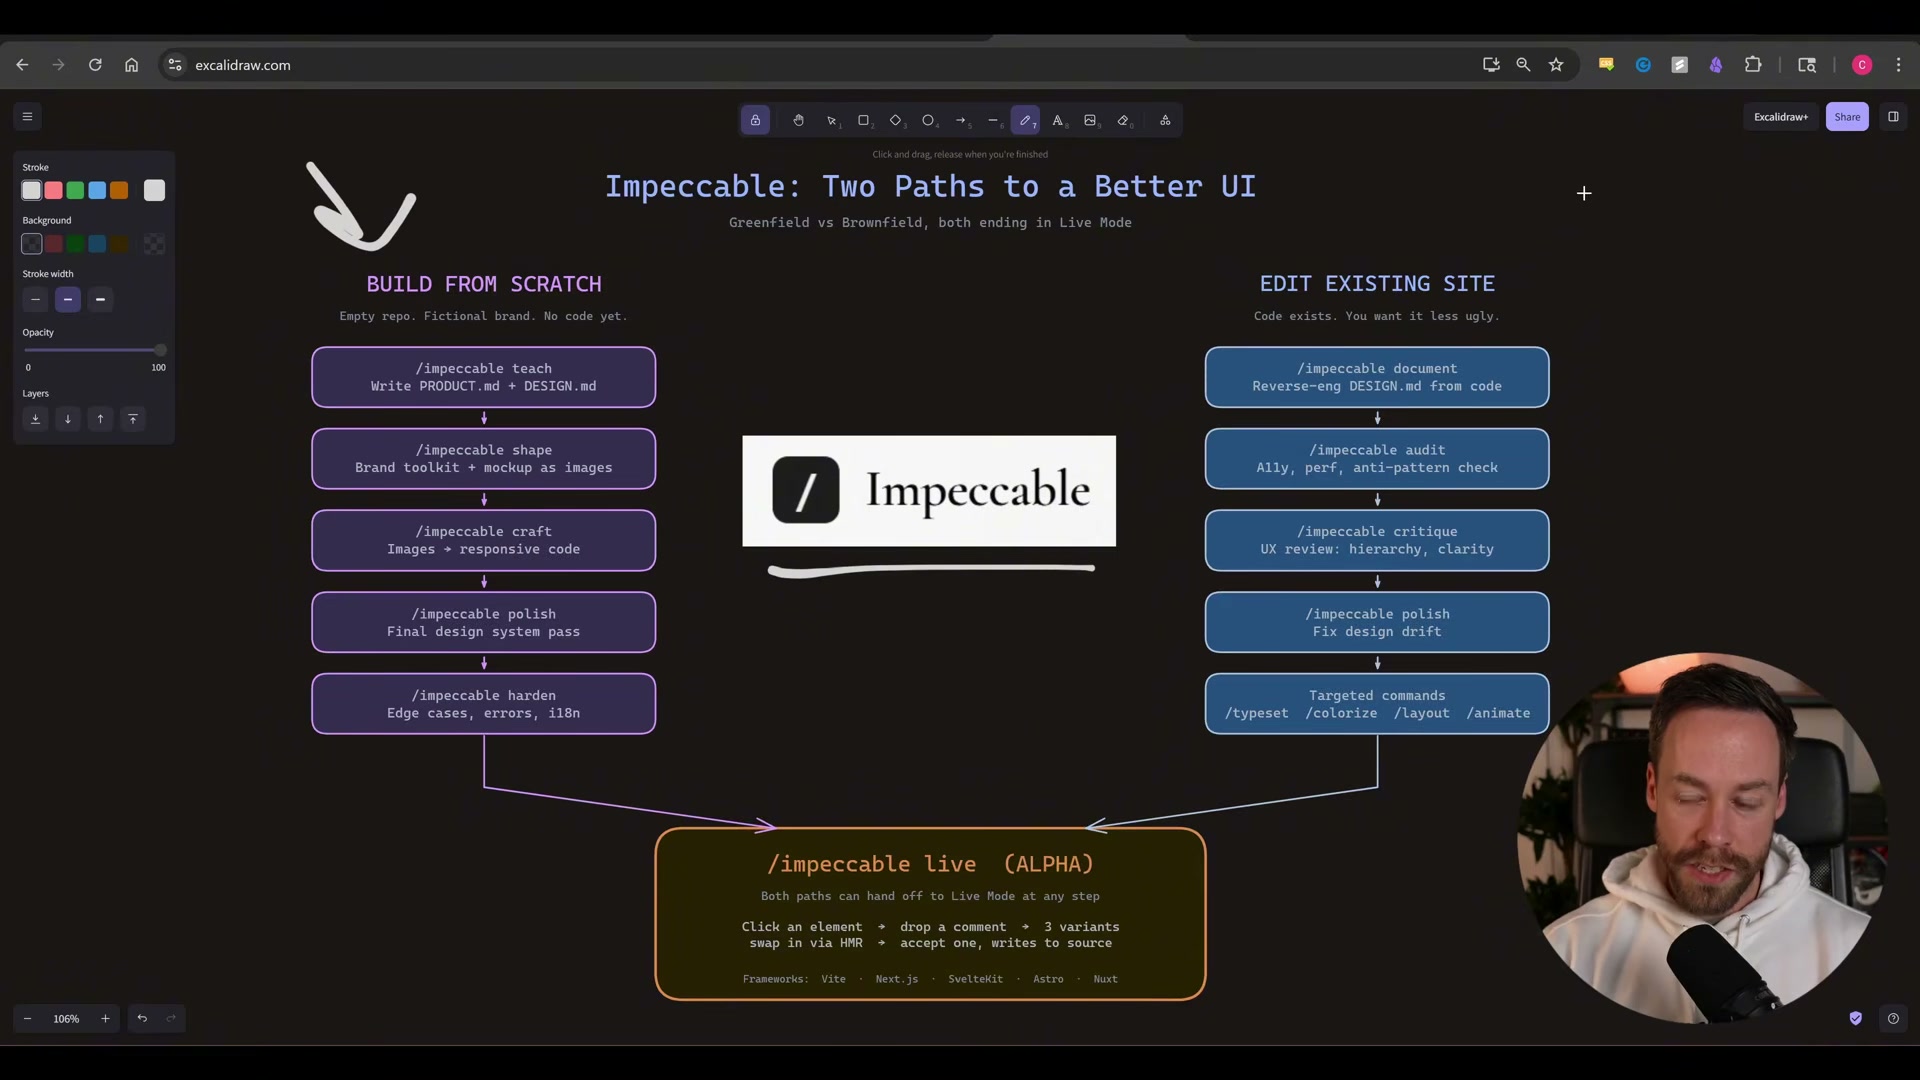This screenshot has height=1080, width=1920.
Task: Click the '/impeccable audit' box
Action: [1377, 459]
